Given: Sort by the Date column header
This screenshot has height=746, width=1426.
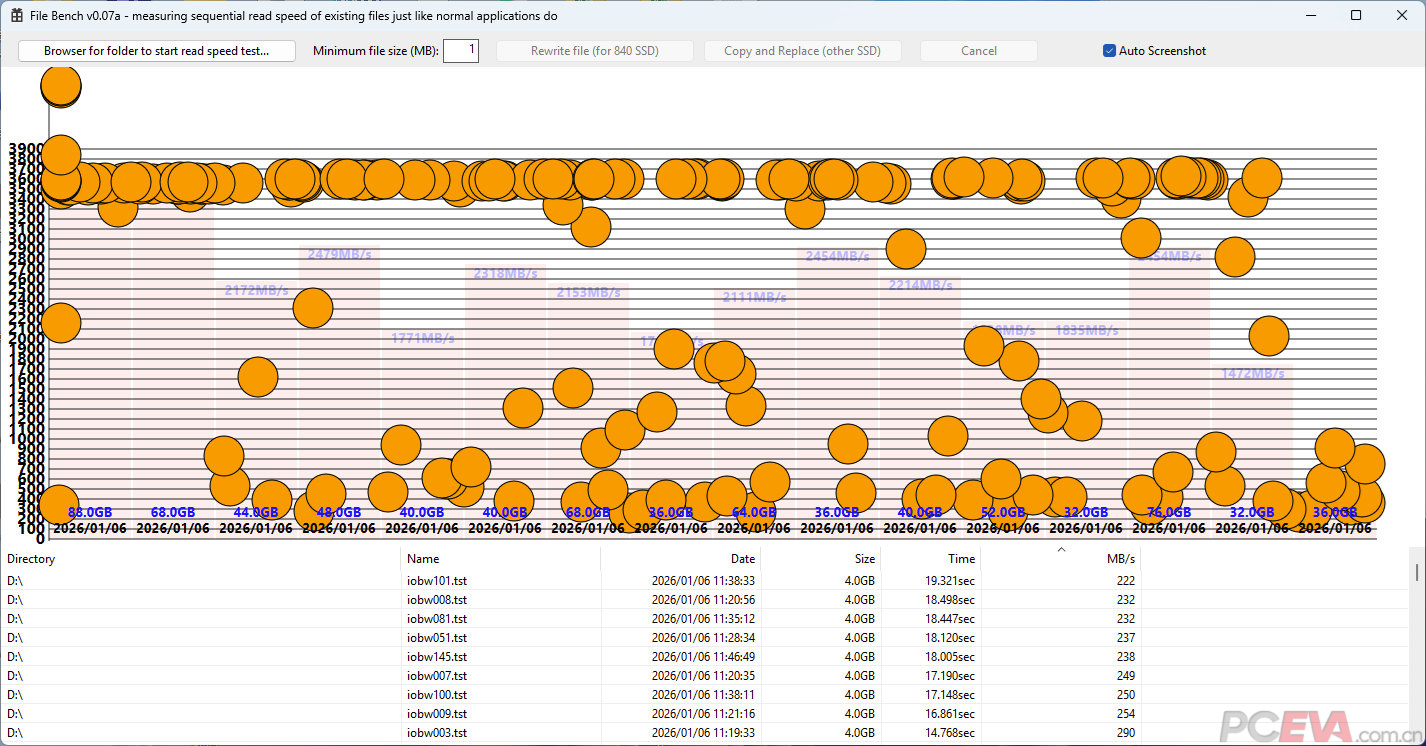Looking at the screenshot, I should point(680,559).
